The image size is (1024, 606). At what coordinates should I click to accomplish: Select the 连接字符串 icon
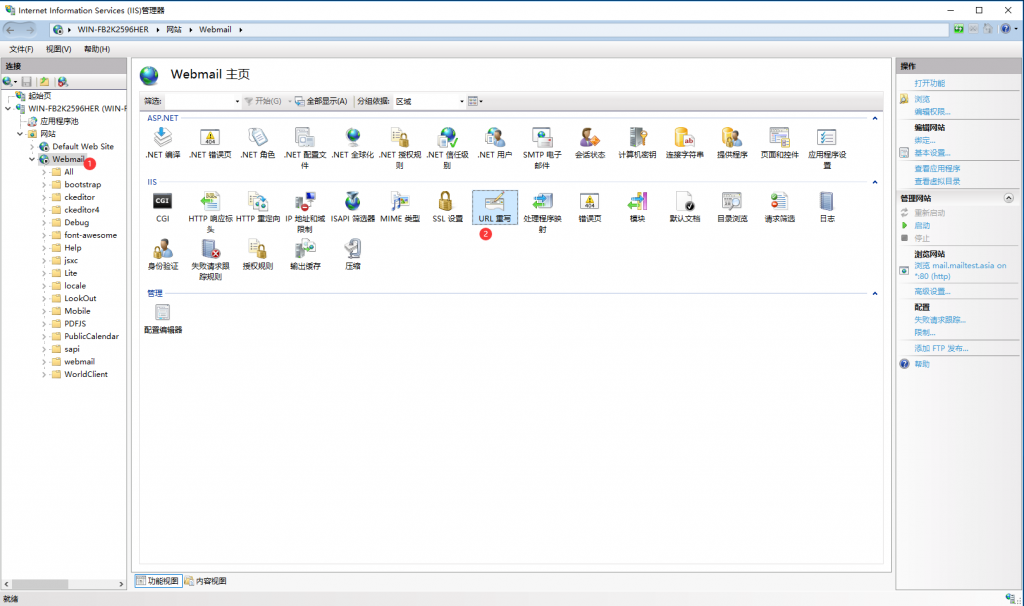tap(684, 143)
